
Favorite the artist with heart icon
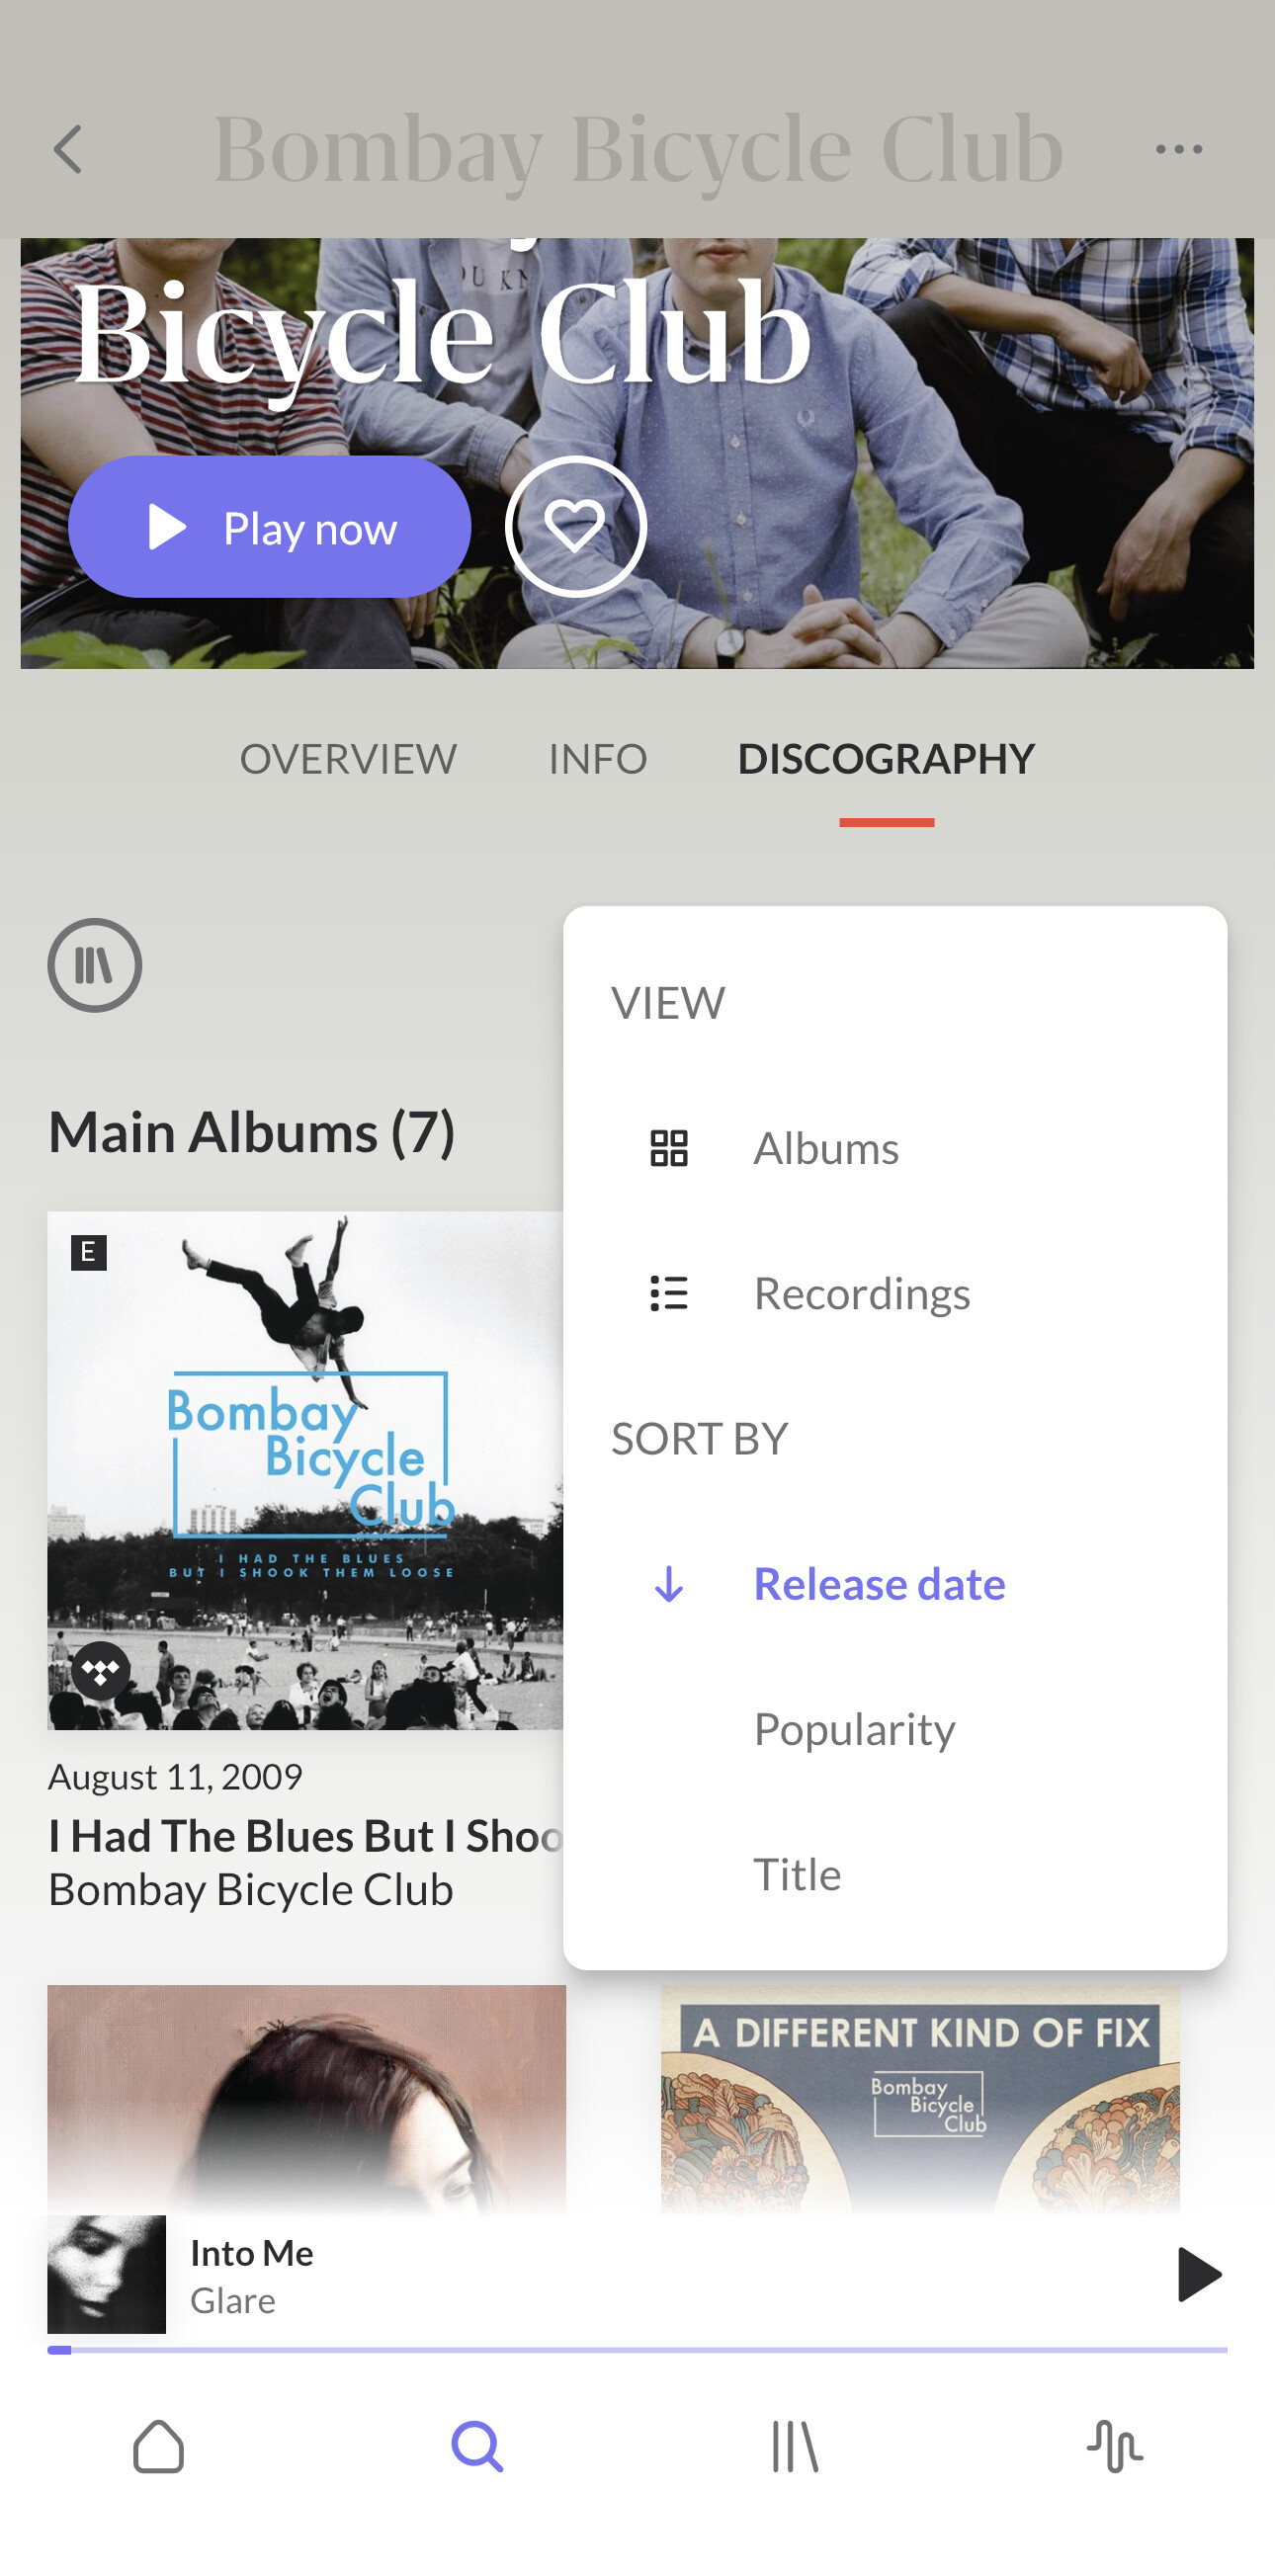point(575,527)
